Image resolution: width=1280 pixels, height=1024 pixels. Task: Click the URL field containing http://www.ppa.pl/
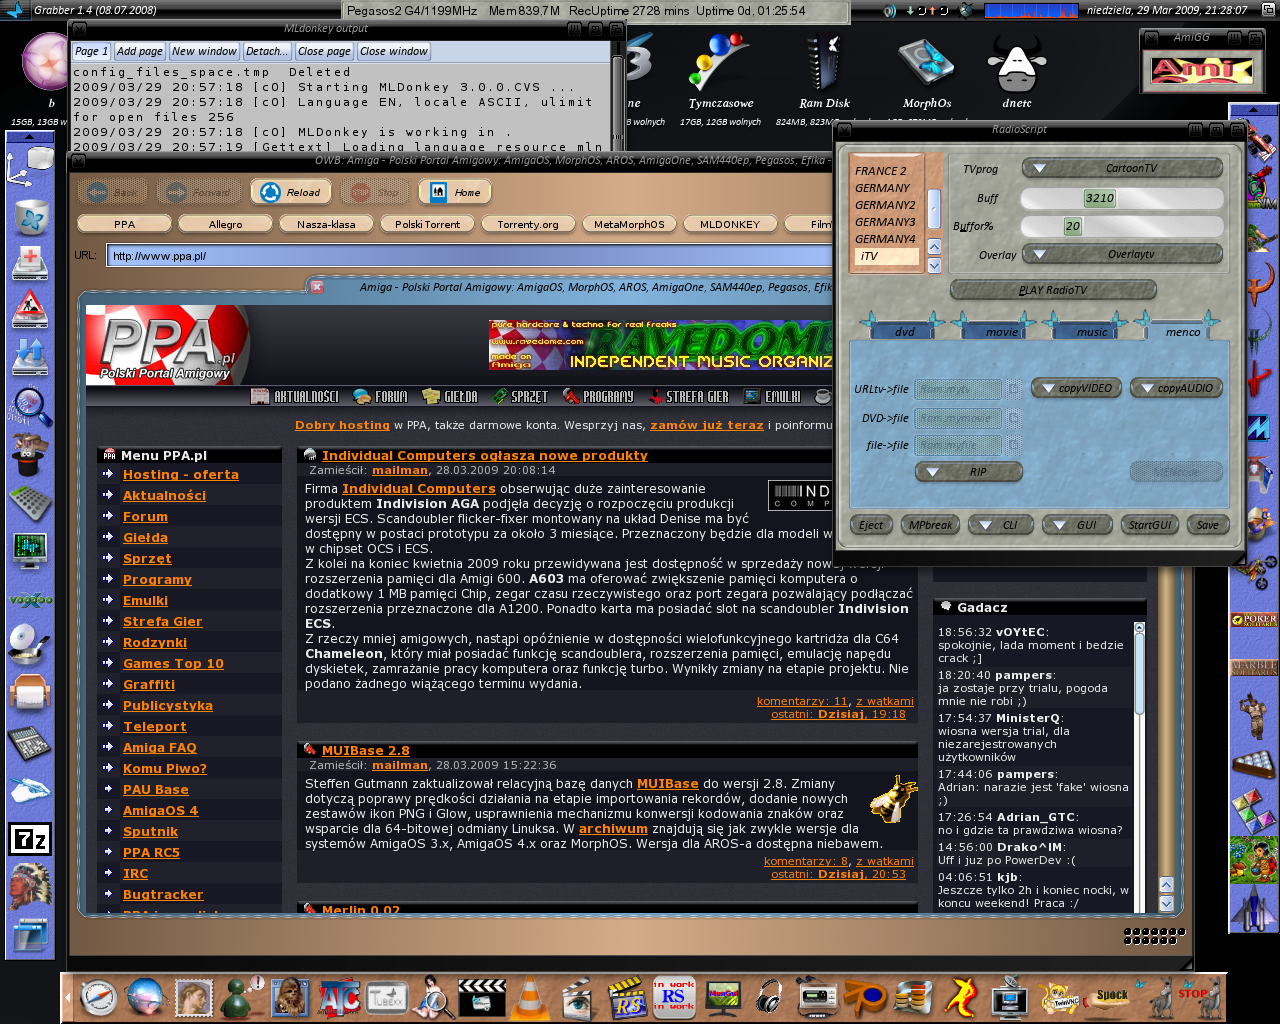pyautogui.click(x=470, y=256)
